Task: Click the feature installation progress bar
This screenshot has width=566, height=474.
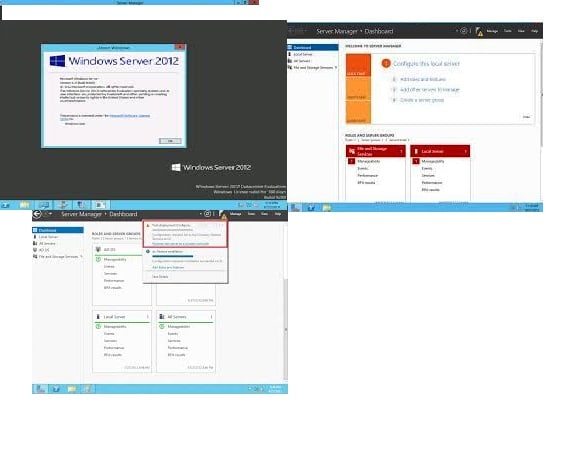Action: pyautogui.click(x=173, y=256)
